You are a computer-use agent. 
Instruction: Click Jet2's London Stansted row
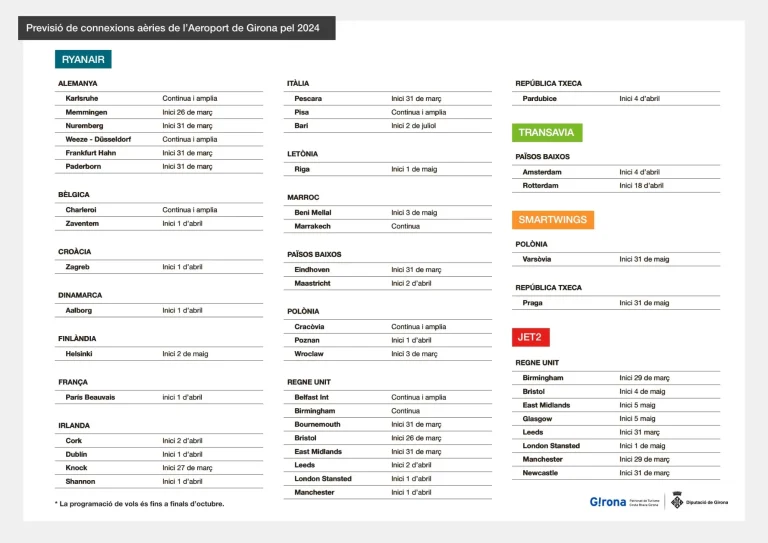click(616, 446)
